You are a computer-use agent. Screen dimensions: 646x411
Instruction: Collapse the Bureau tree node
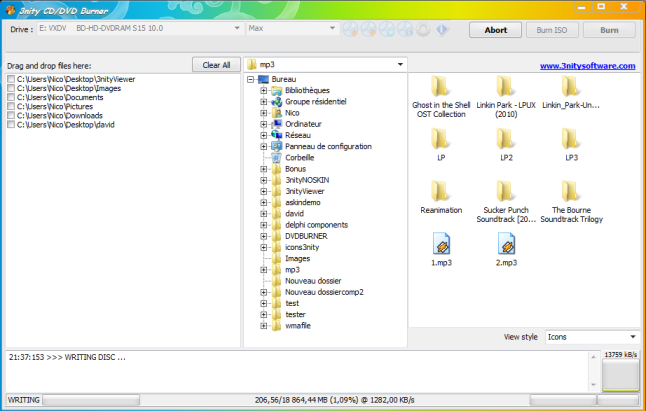250,79
